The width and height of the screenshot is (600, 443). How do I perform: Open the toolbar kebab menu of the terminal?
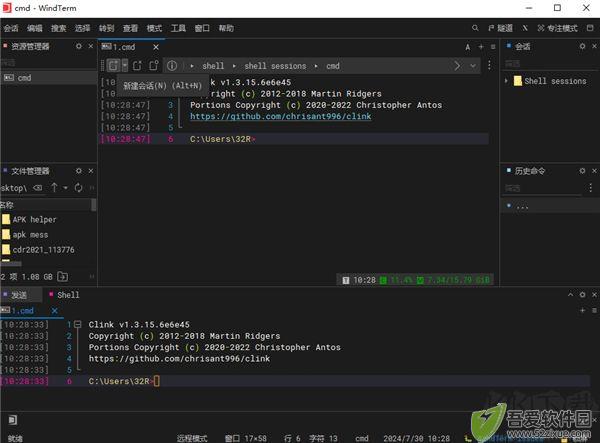[x=489, y=65]
